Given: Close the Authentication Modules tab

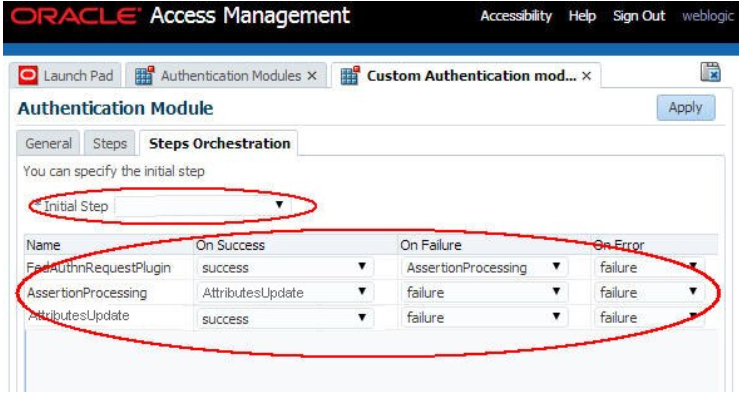Looking at the screenshot, I should tap(312, 76).
